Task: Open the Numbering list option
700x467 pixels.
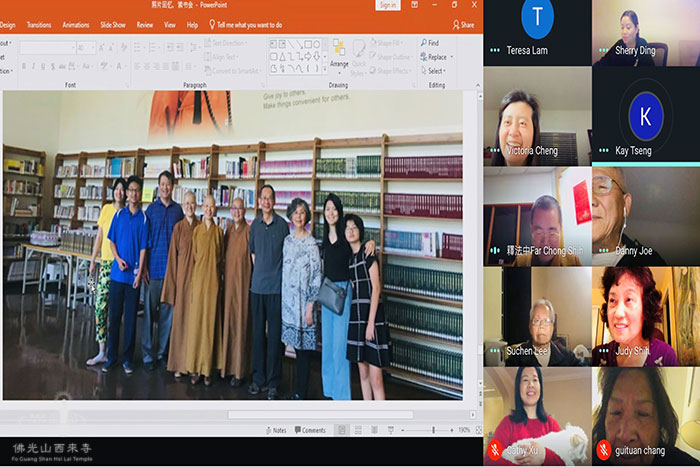Action: (x=154, y=47)
